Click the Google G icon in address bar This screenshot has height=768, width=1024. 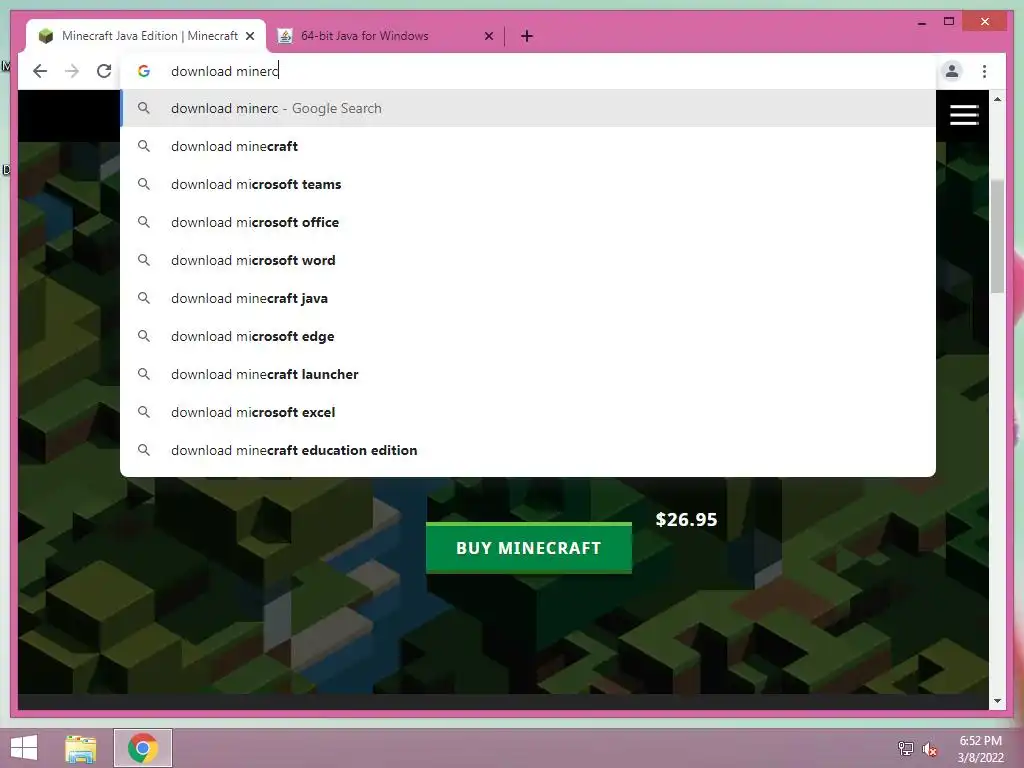(x=144, y=71)
